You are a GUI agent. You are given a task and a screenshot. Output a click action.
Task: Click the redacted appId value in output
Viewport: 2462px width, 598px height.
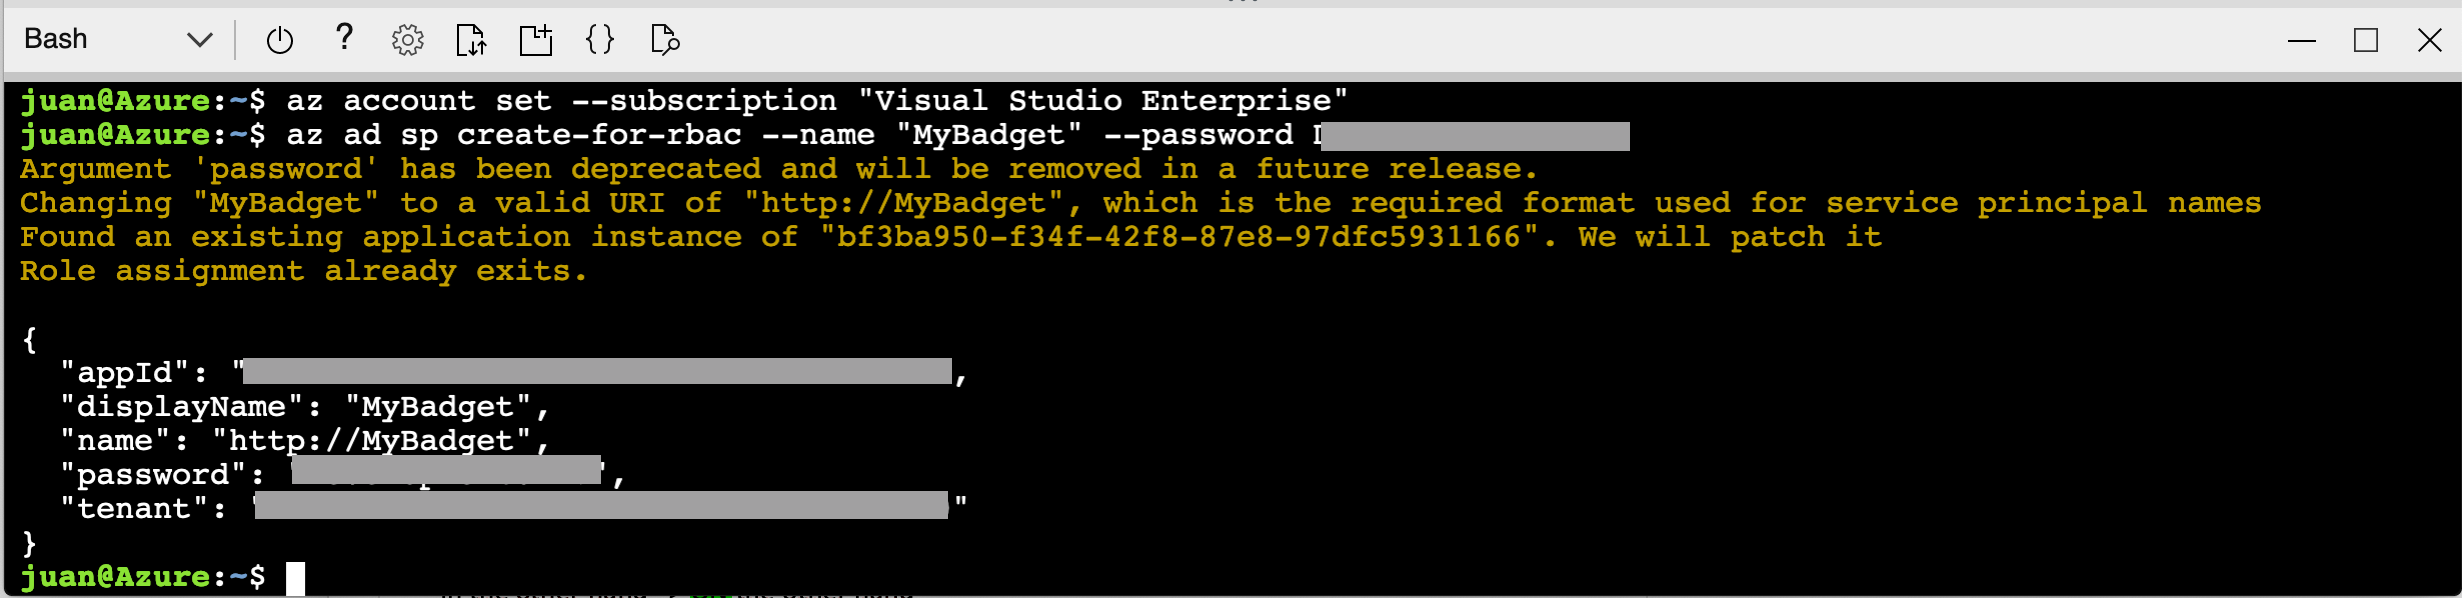pyautogui.click(x=597, y=372)
